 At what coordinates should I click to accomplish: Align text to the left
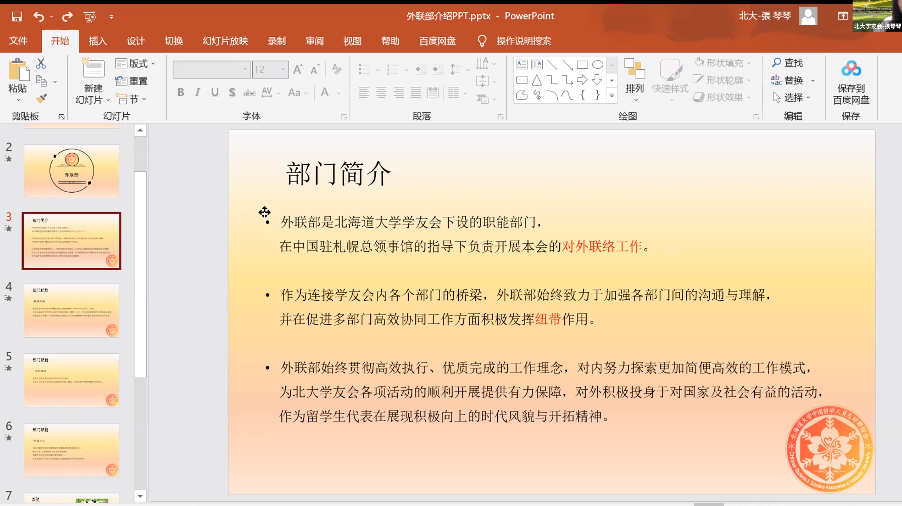click(364, 92)
